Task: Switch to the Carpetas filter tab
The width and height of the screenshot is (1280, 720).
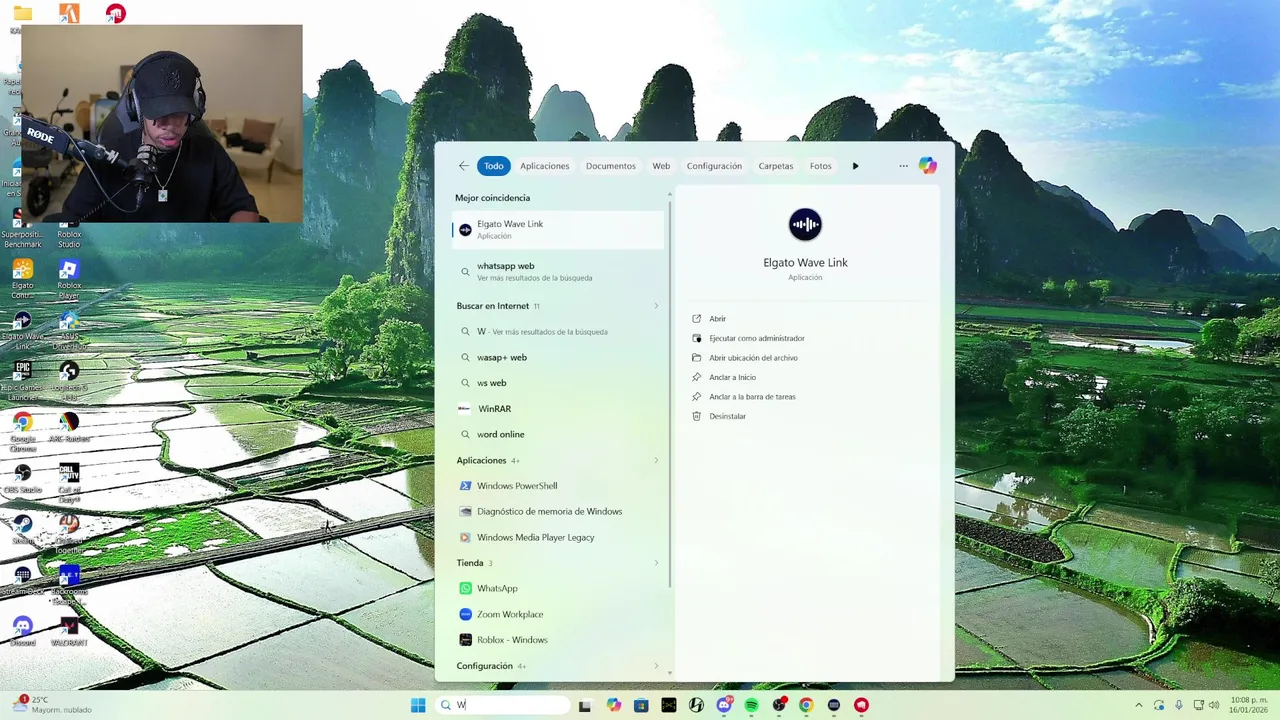Action: point(775,166)
